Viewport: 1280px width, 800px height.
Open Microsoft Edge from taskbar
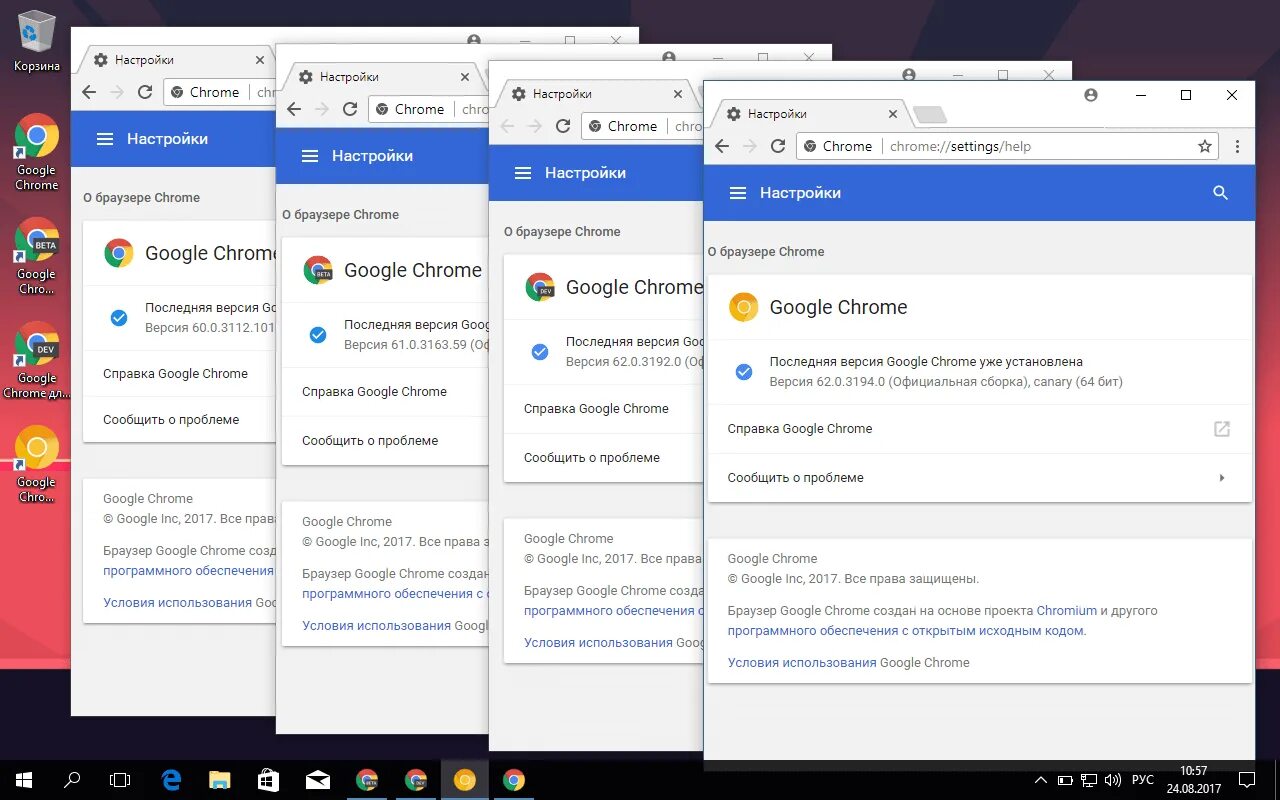pos(171,780)
